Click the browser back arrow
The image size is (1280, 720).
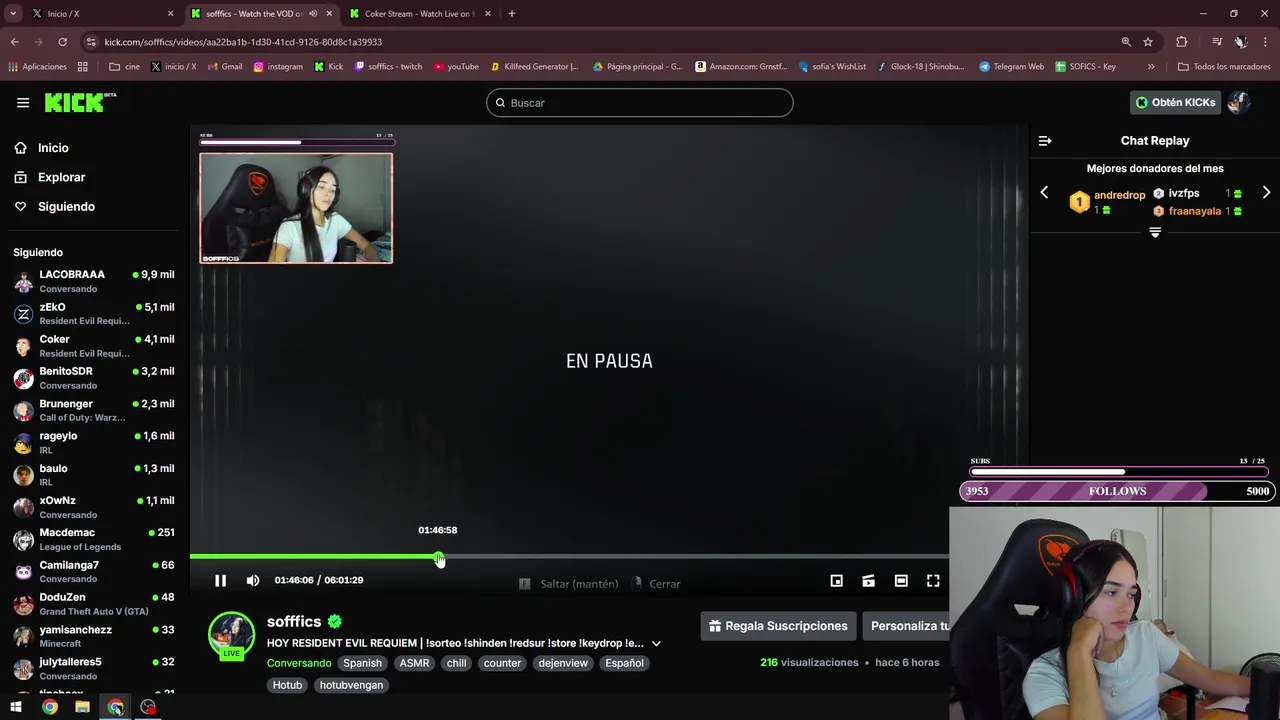coord(14,42)
